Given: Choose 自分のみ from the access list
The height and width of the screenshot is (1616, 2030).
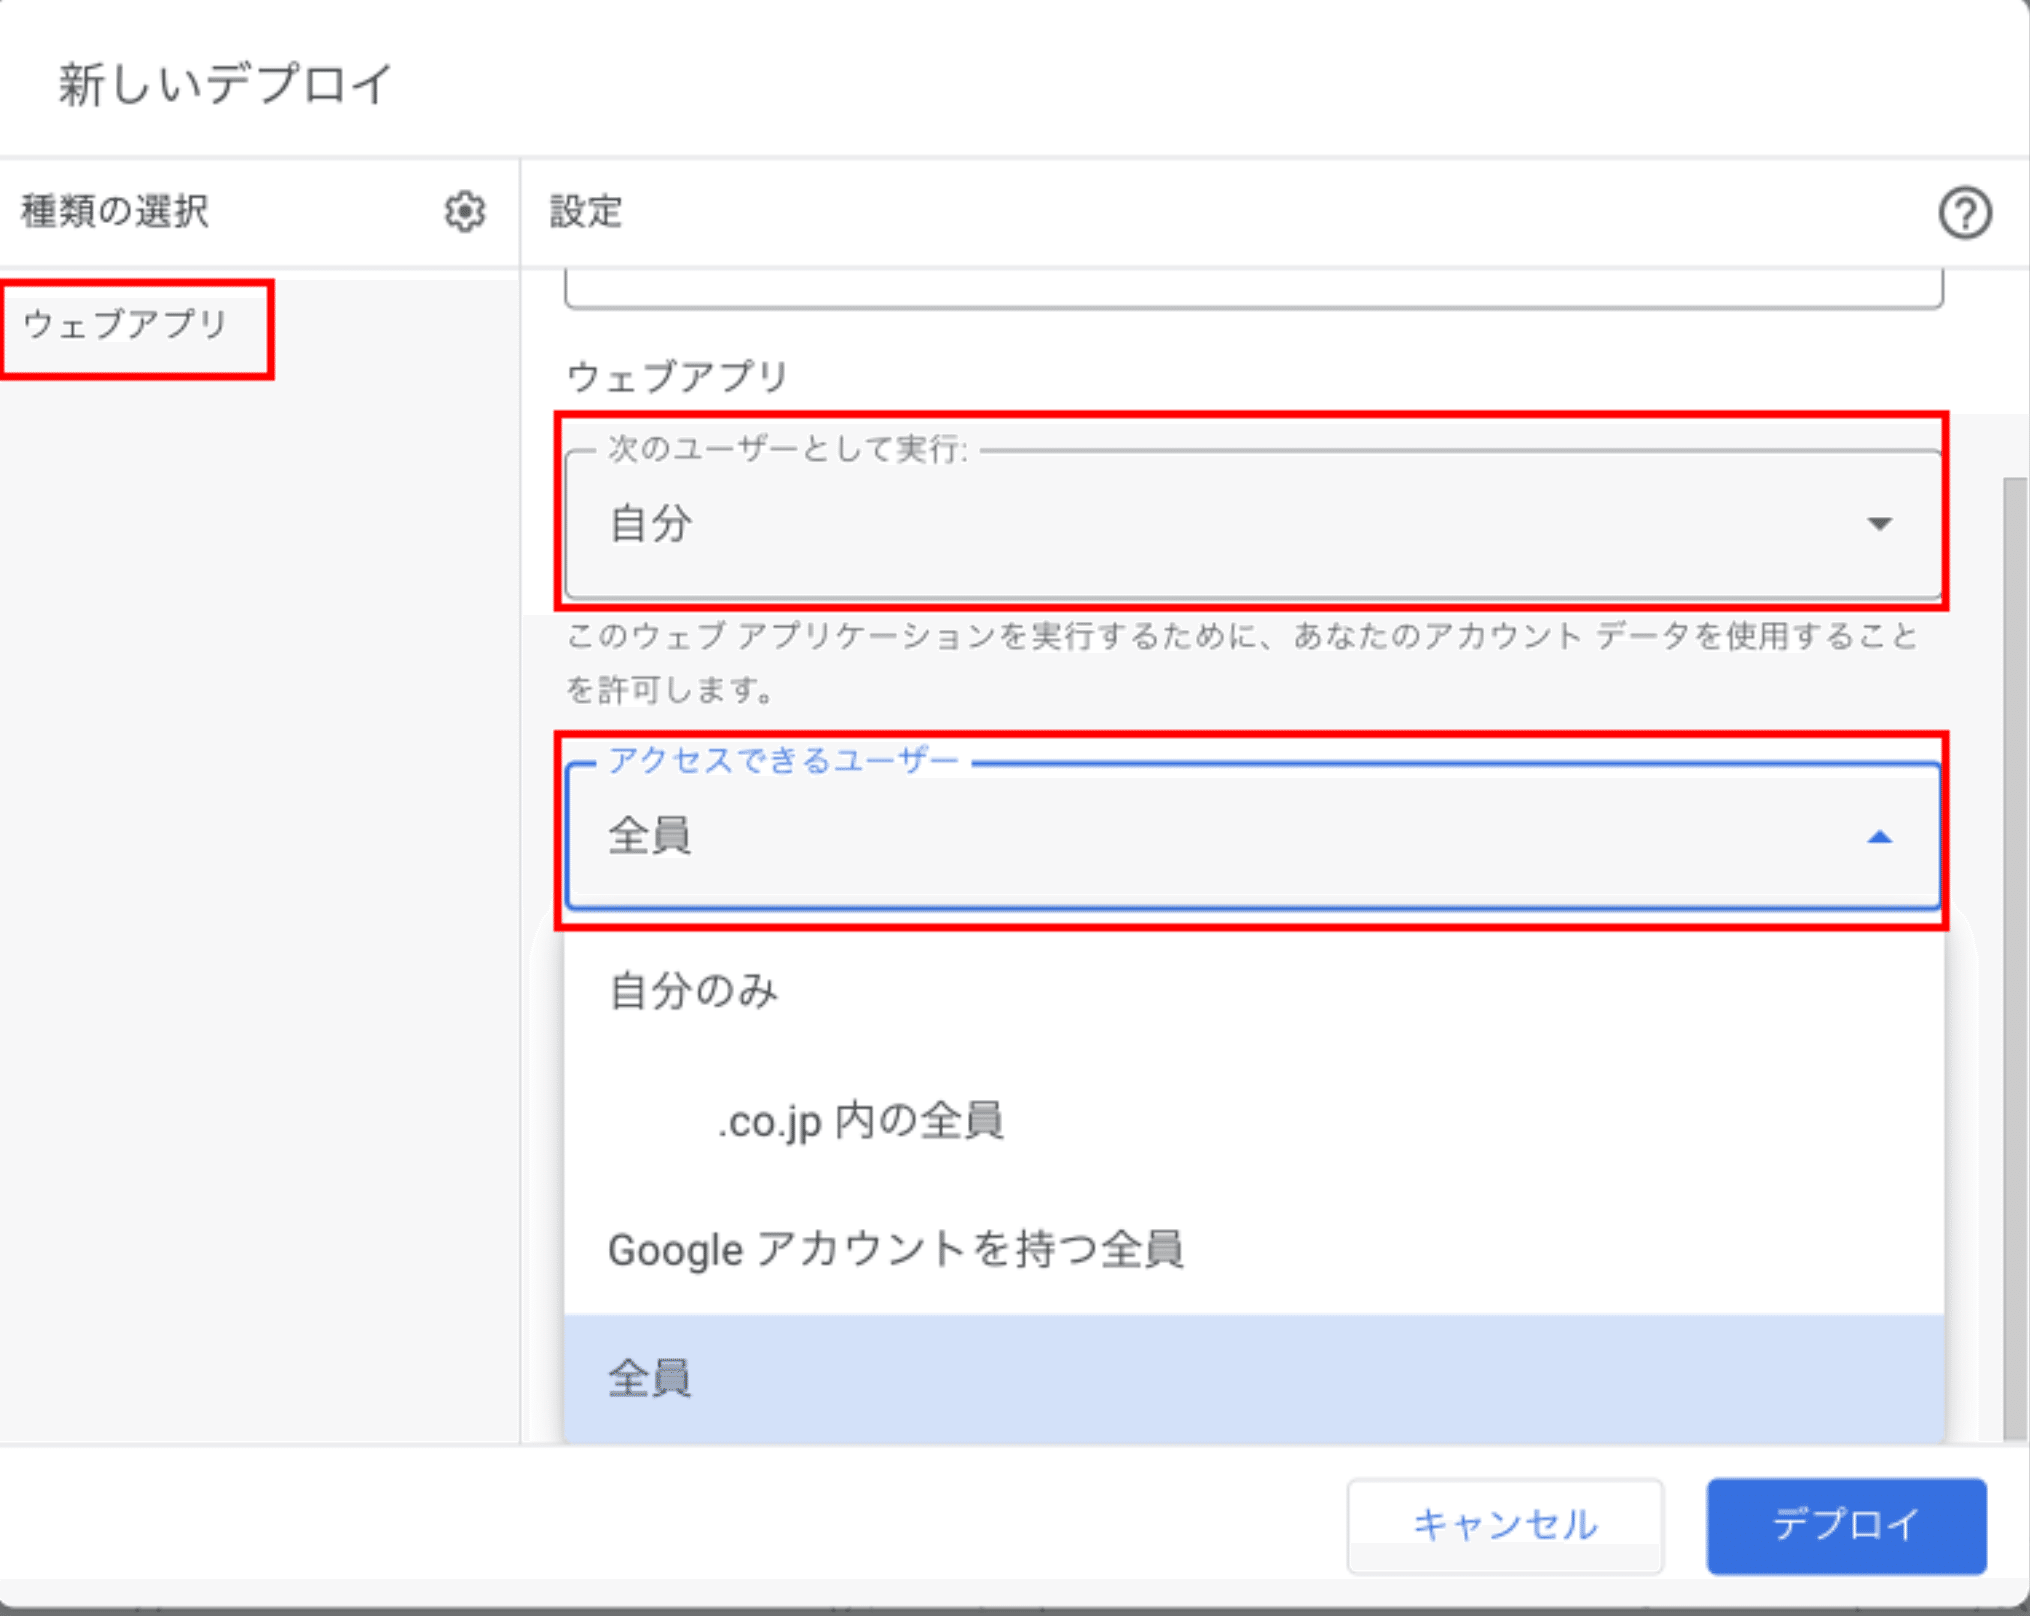Looking at the screenshot, I should click(x=693, y=991).
